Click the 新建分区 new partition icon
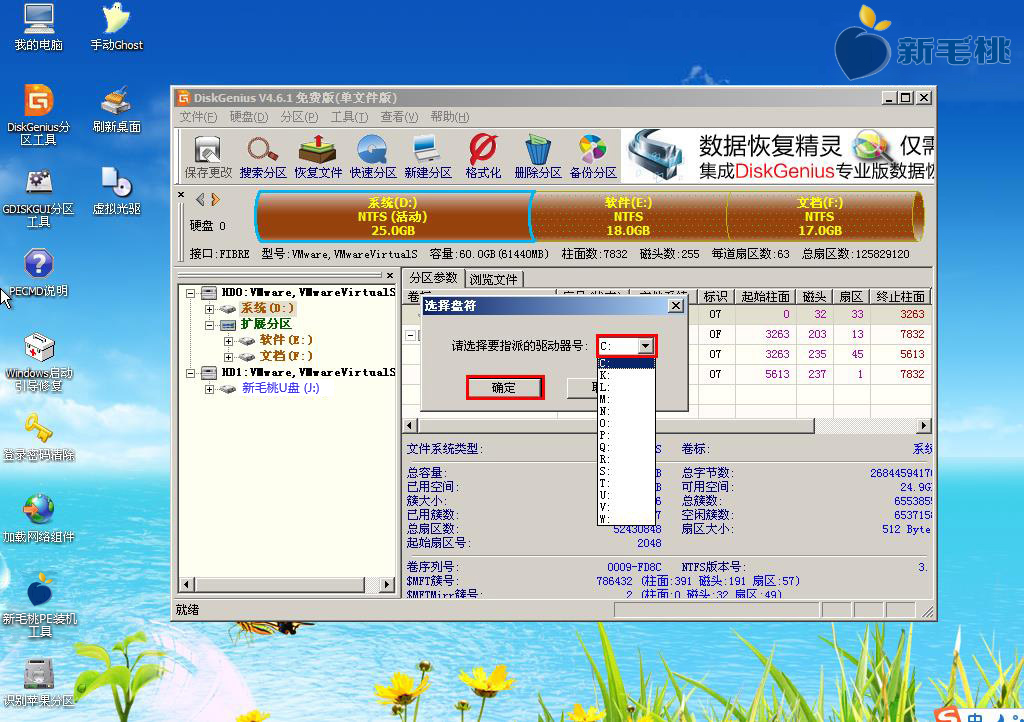 click(x=428, y=157)
